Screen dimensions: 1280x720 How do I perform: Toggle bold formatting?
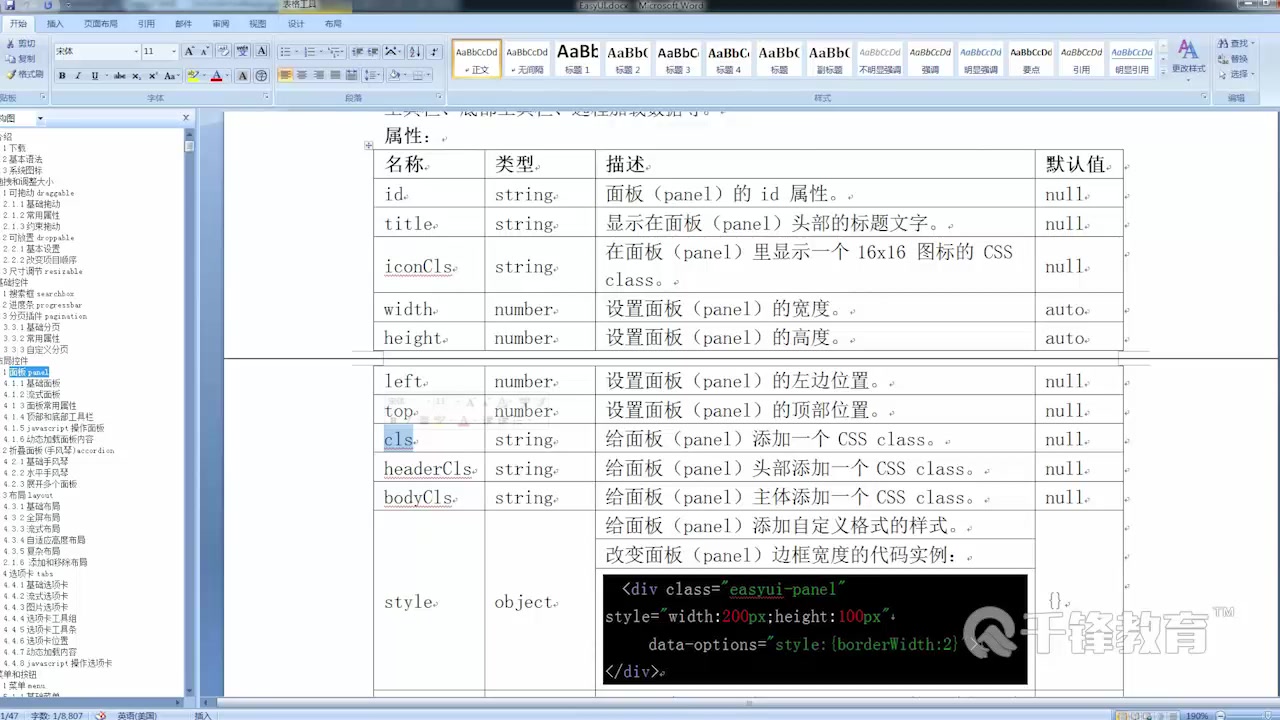62,76
